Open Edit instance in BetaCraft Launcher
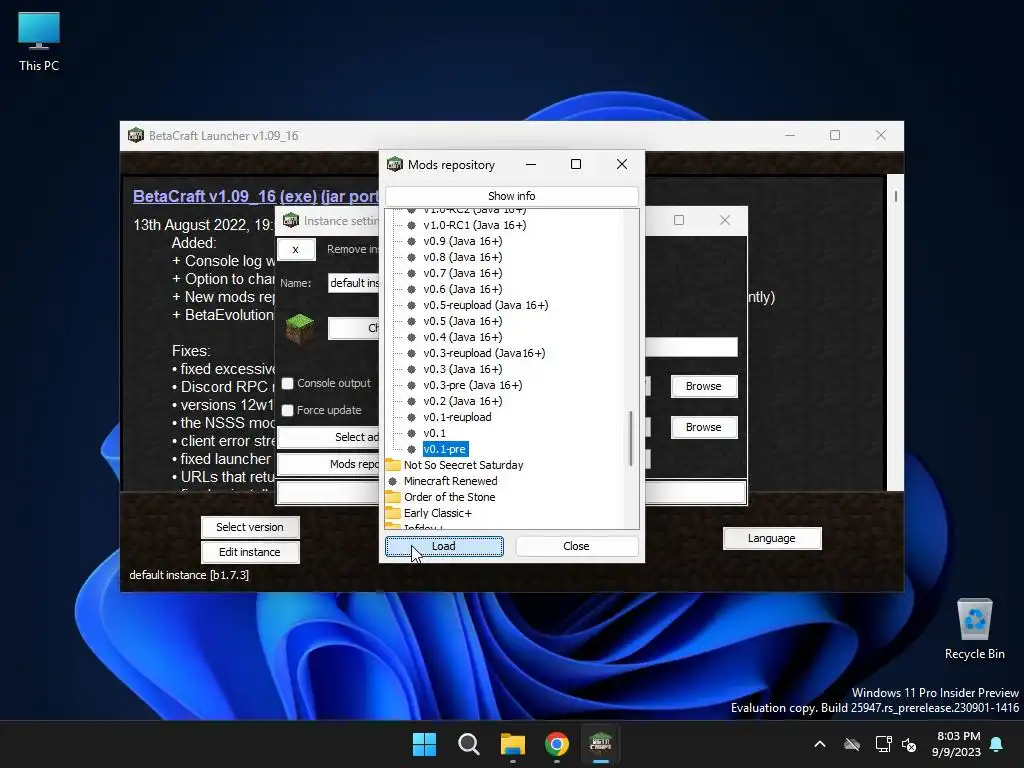1024x768 pixels. [250, 552]
